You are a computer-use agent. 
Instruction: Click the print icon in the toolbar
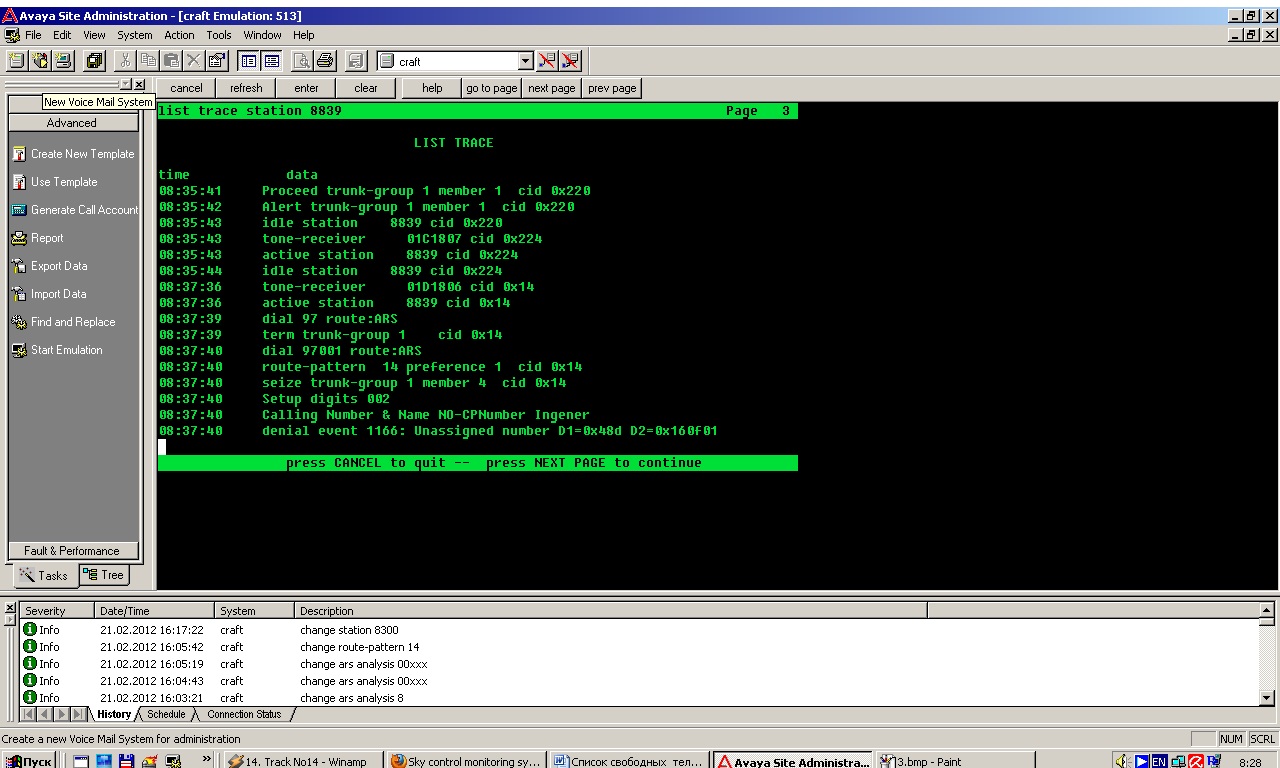(325, 61)
